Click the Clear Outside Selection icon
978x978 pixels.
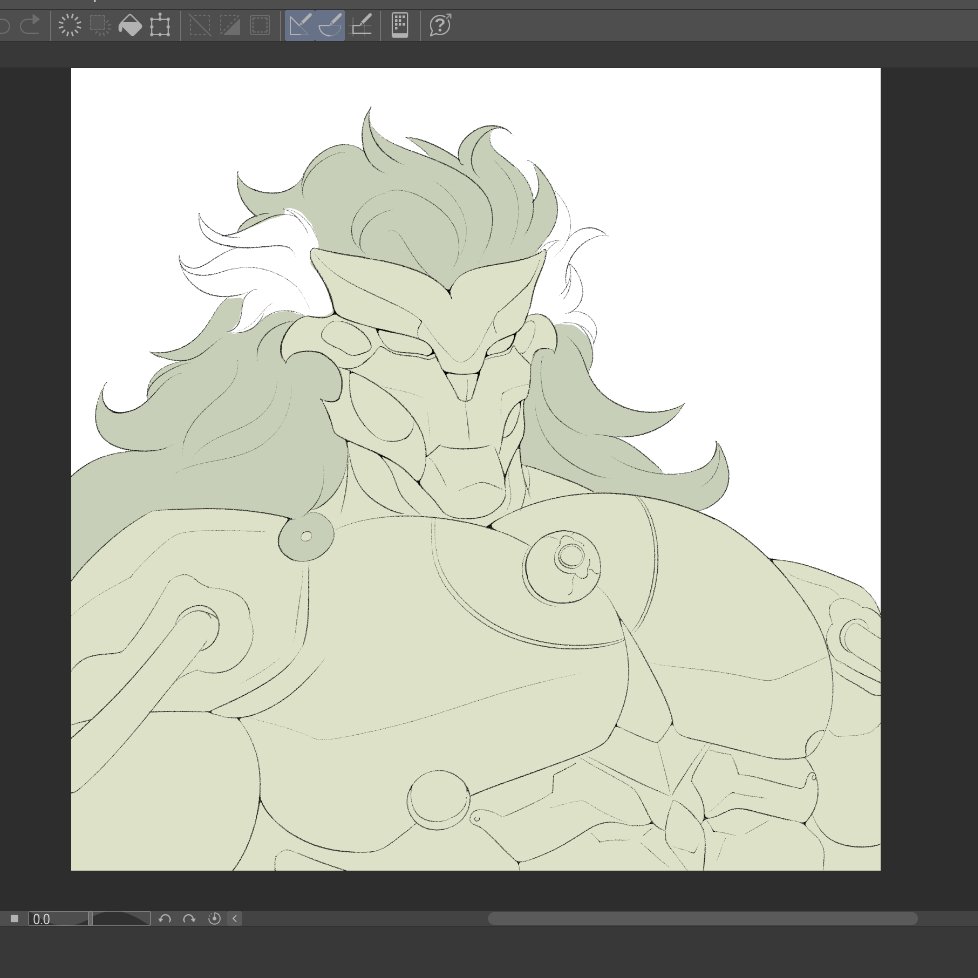coord(100,25)
